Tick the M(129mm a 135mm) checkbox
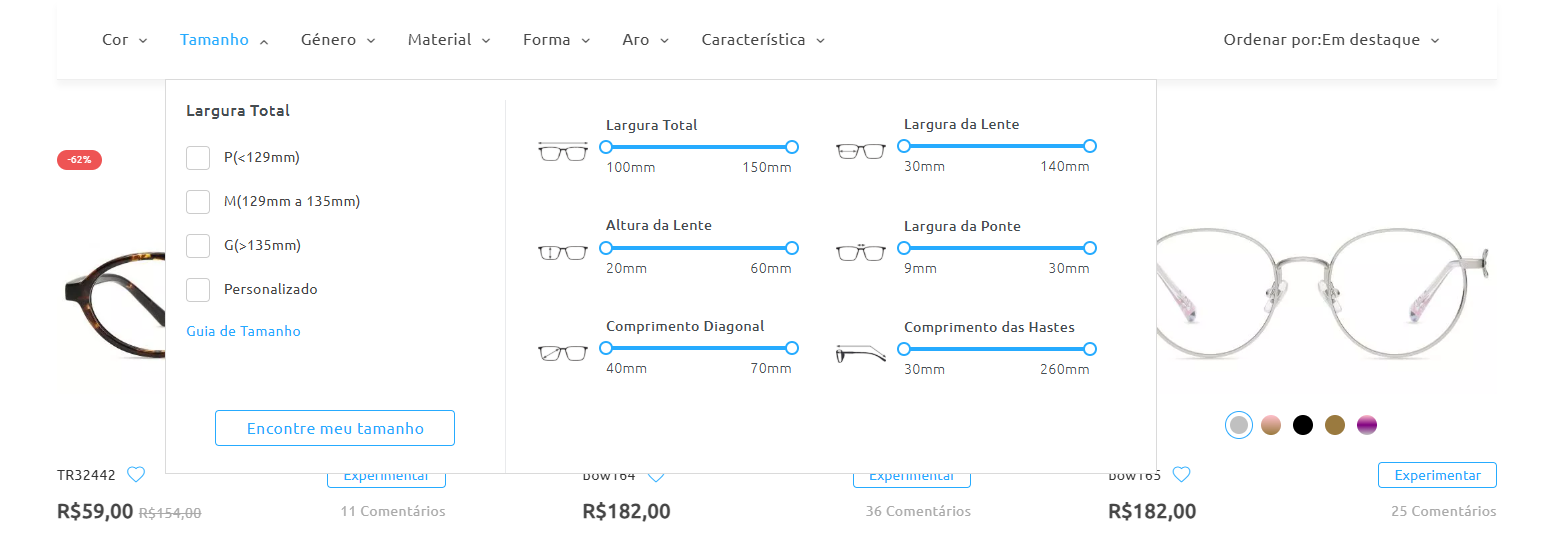This screenshot has width=1553, height=560. pos(198,202)
